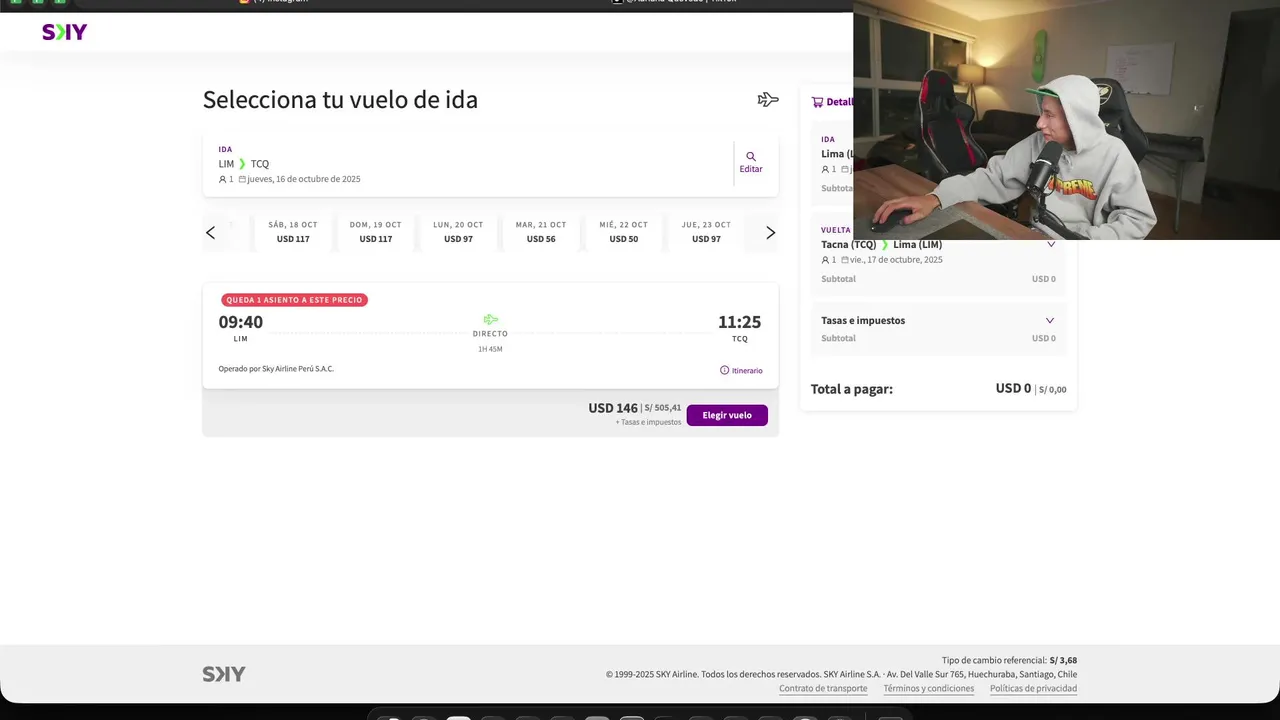Screen dimensions: 1280x720
Task: Click the vie., 17 de octubre, 2025 date
Action: 896,260
